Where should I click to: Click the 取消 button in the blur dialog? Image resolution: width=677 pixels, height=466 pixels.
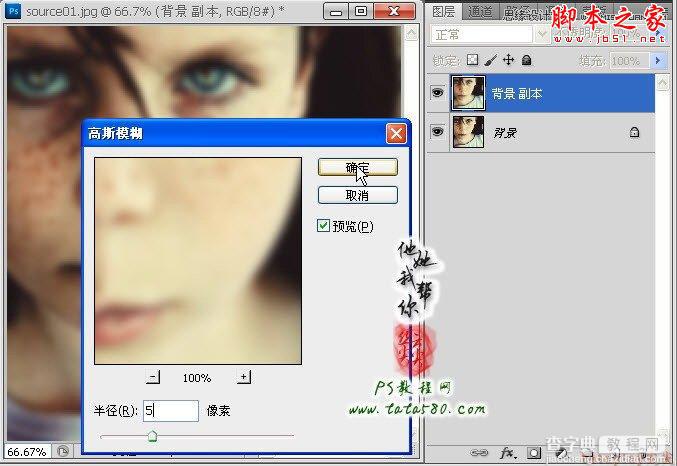coord(357,195)
